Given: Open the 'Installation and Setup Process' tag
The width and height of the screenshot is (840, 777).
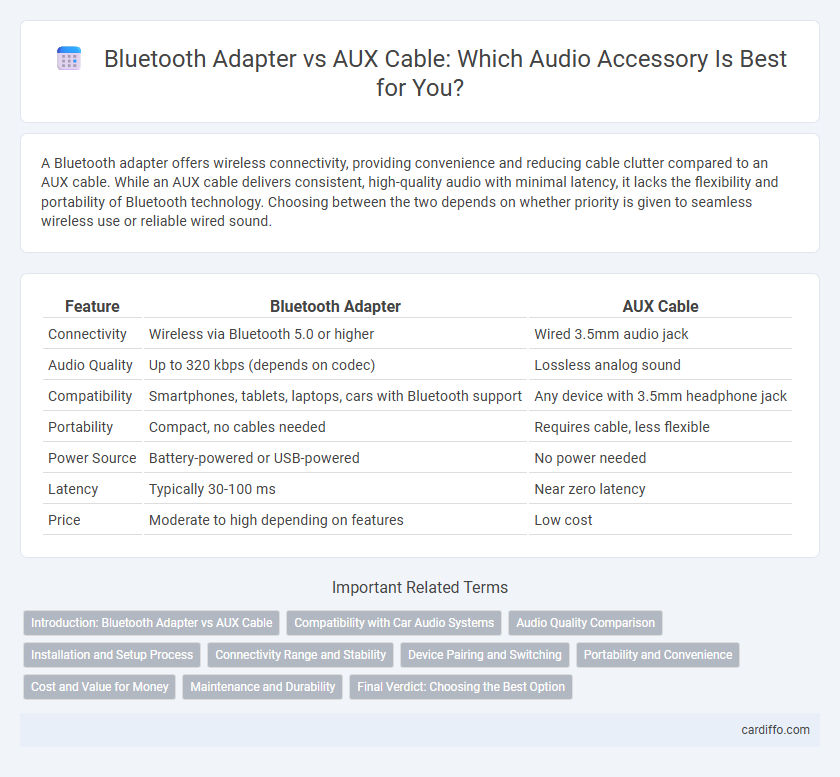Looking at the screenshot, I should 112,655.
